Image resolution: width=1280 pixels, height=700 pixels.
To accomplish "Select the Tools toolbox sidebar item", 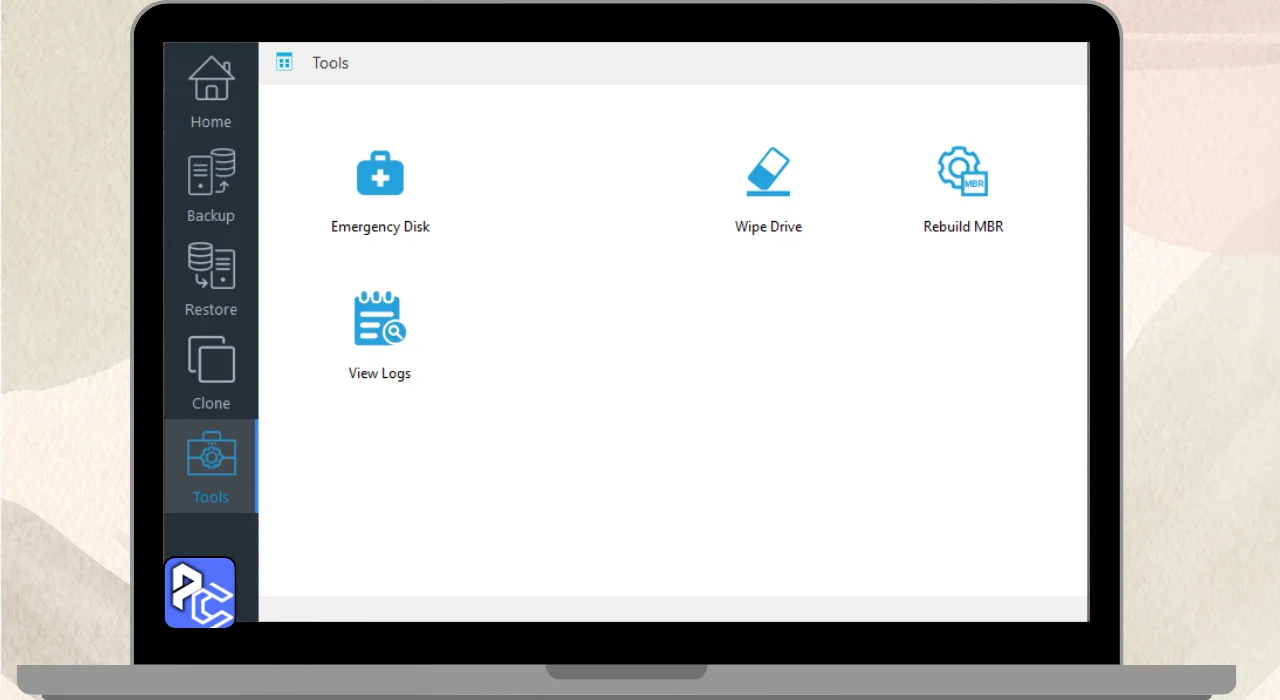I will click(x=211, y=467).
